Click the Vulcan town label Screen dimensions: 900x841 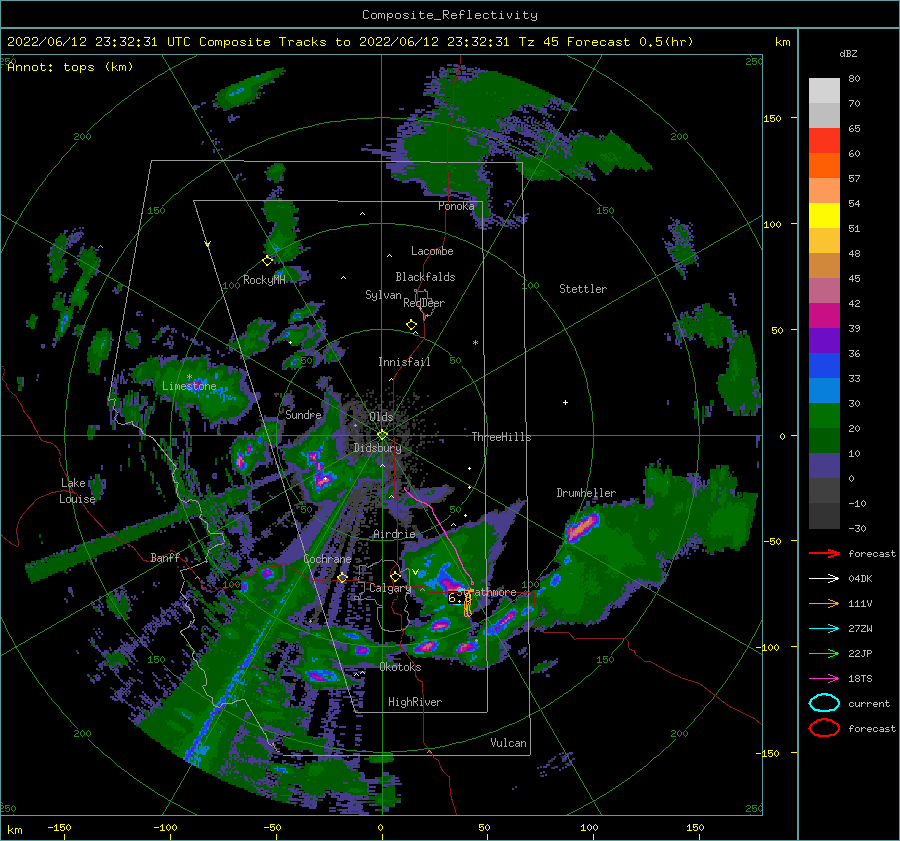click(509, 743)
